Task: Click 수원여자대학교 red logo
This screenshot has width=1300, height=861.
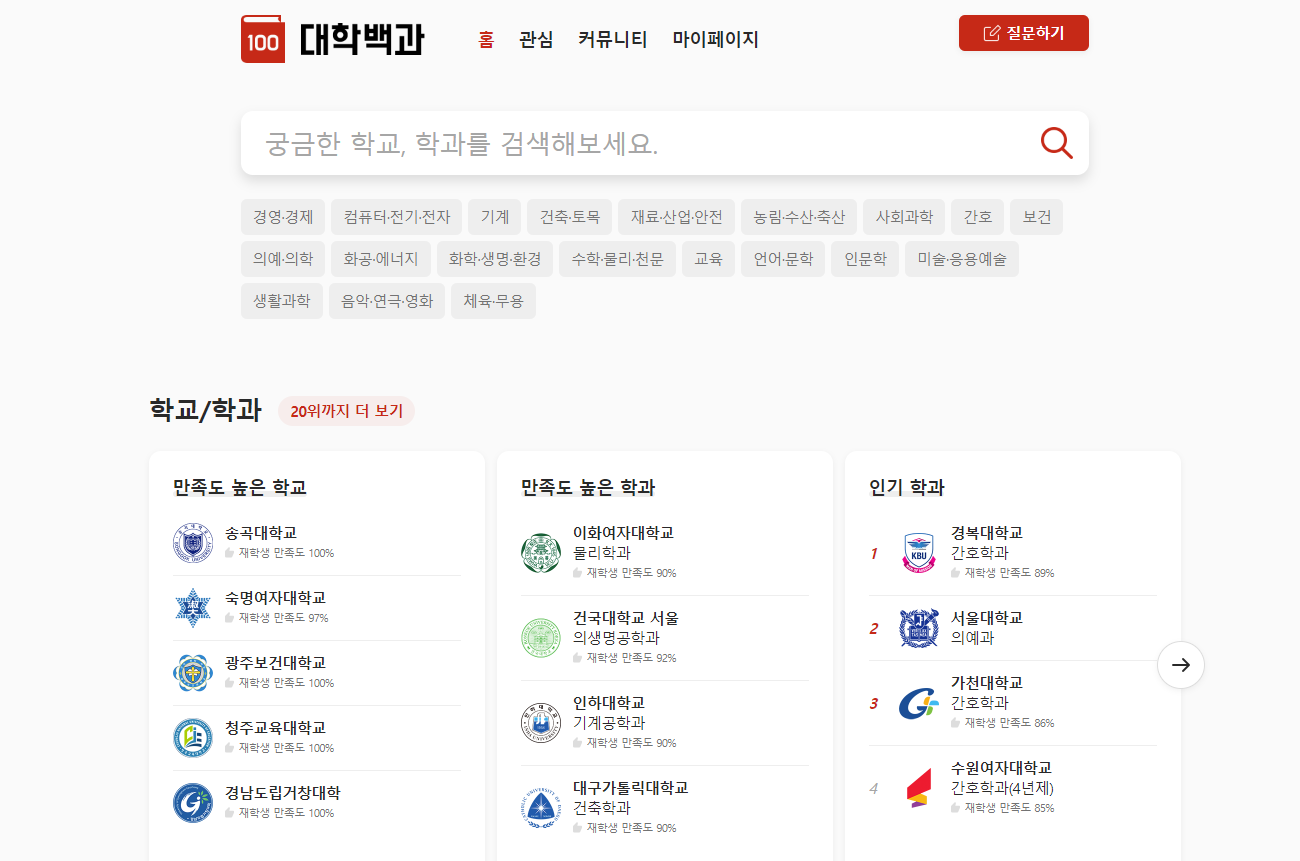Action: coord(919,788)
